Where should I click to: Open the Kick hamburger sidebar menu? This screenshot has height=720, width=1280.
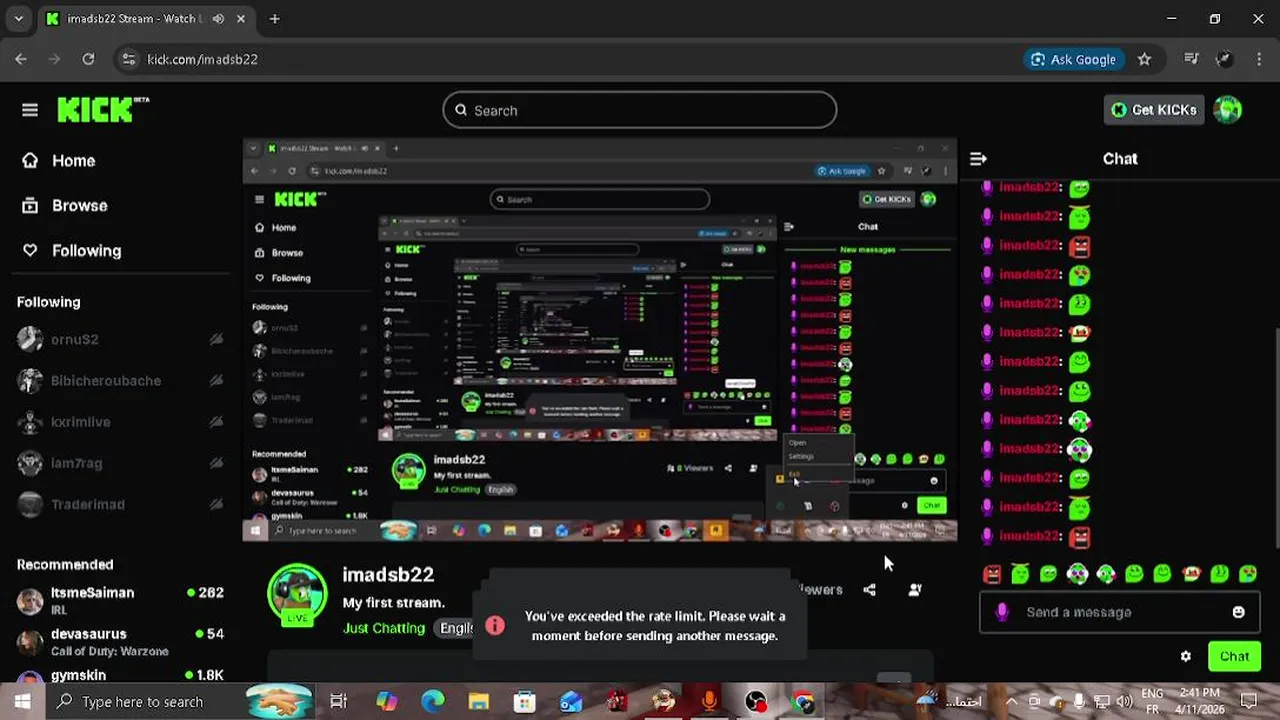tap(29, 110)
